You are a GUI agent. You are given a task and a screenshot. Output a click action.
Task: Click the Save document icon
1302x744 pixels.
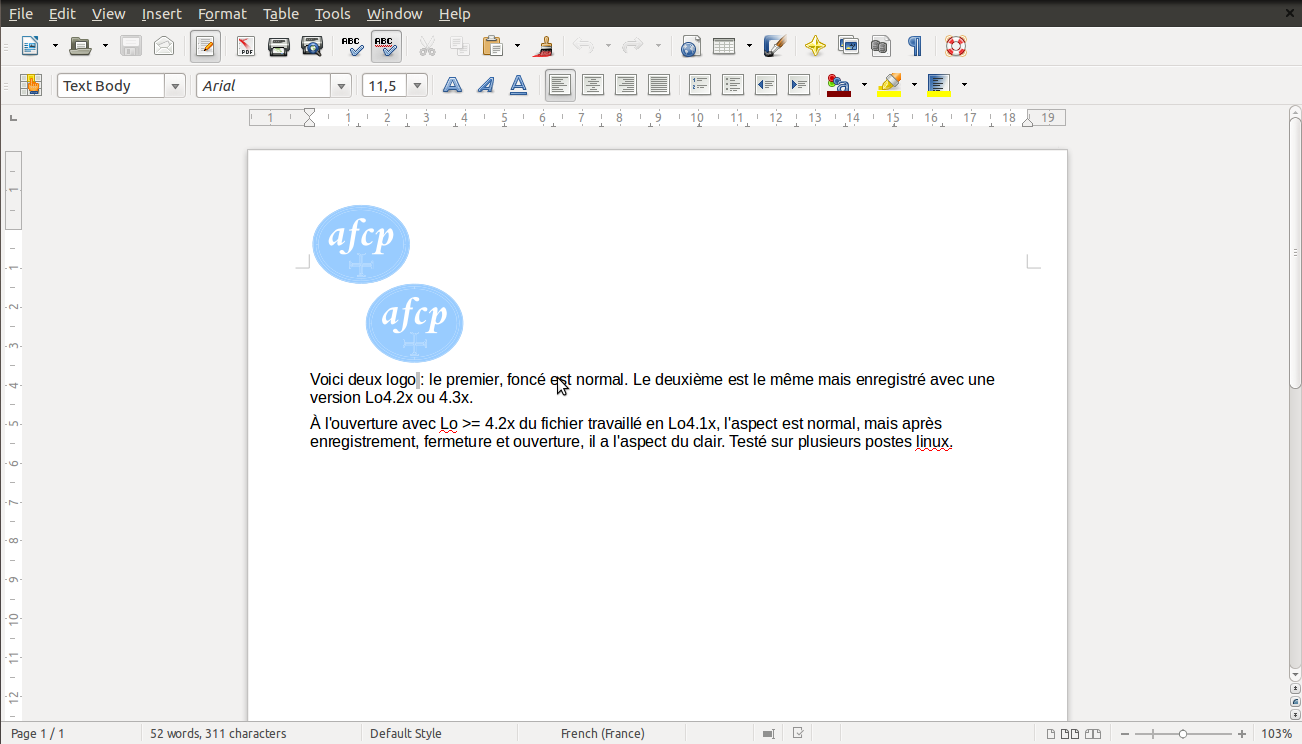click(x=131, y=46)
